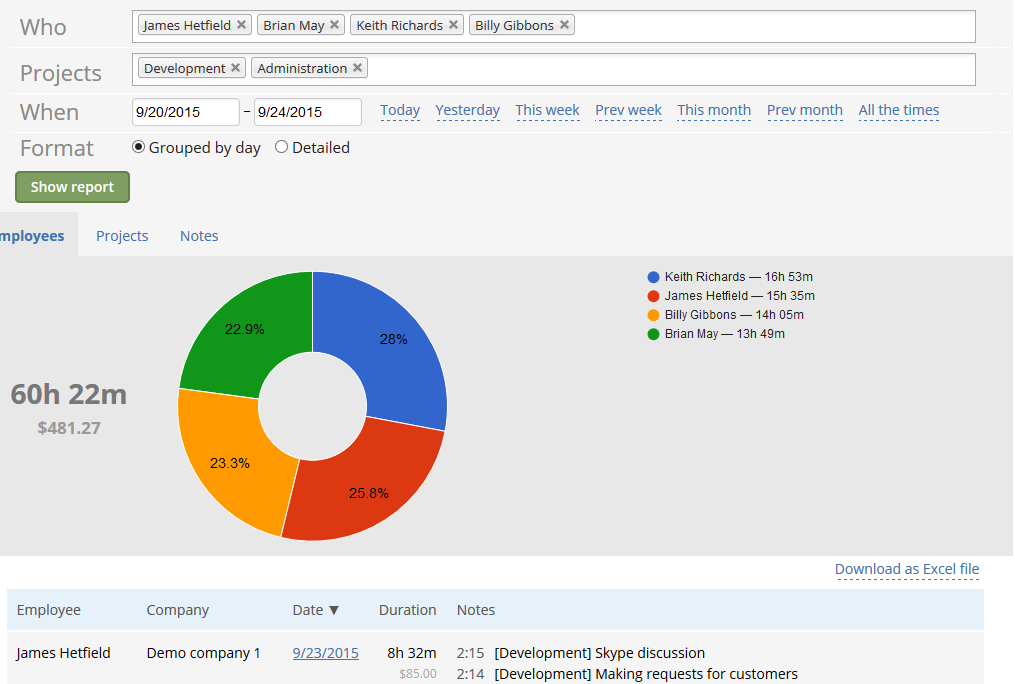This screenshot has height=684, width=1015.
Task: Click blue Keith Richards legend swatch
Action: (x=654, y=277)
